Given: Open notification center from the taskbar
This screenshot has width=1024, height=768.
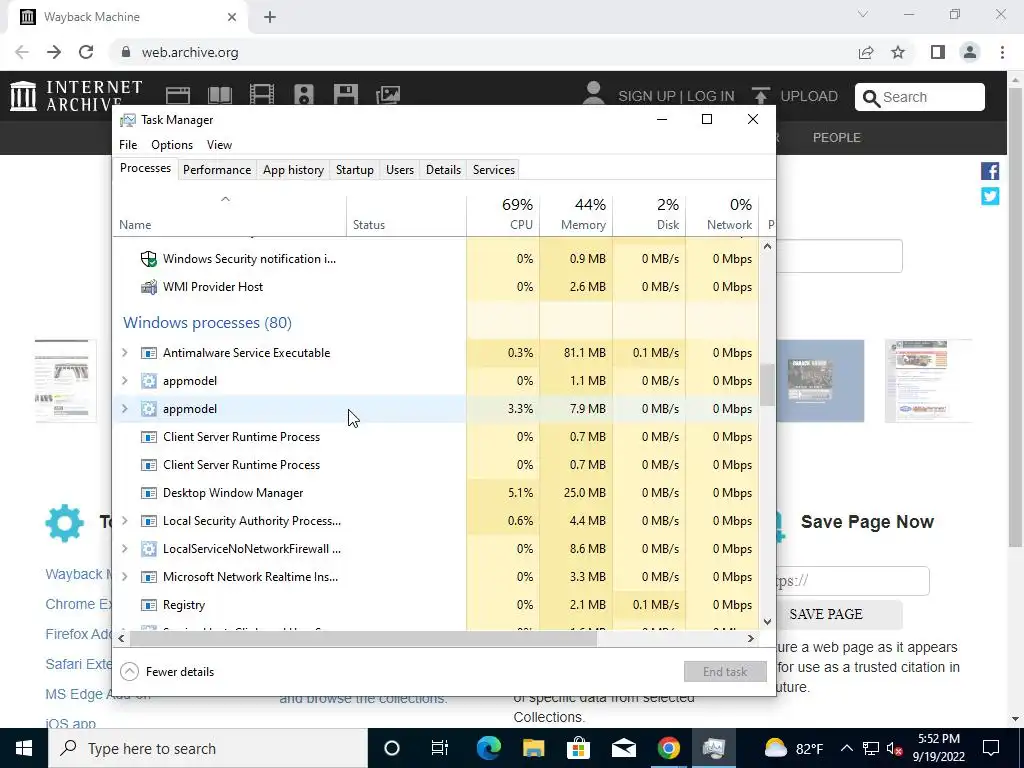Looking at the screenshot, I should pyautogui.click(x=991, y=748).
